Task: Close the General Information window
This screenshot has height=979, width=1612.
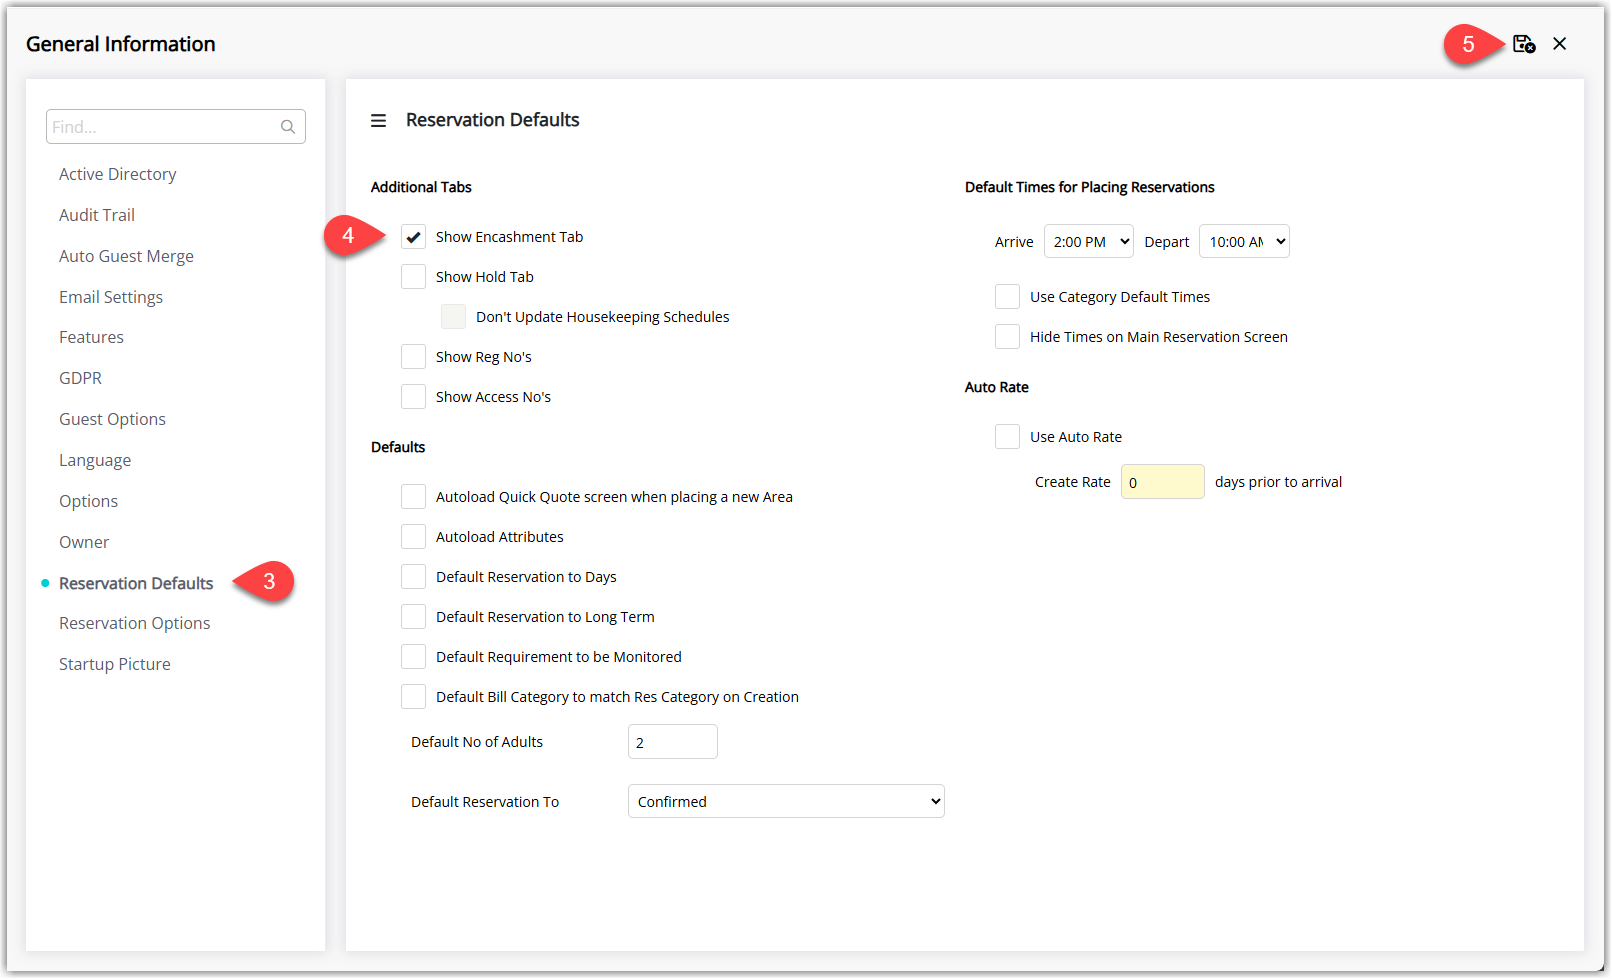Action: tap(1560, 44)
